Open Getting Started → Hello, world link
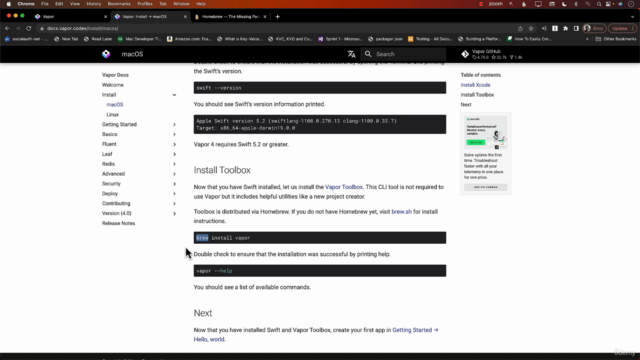 (x=316, y=334)
